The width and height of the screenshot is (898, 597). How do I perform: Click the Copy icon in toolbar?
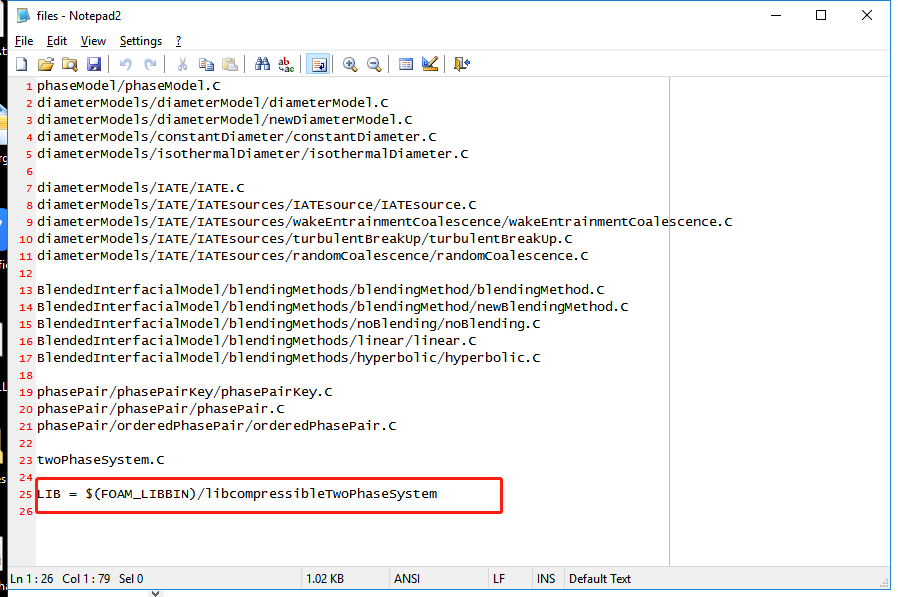pos(206,64)
